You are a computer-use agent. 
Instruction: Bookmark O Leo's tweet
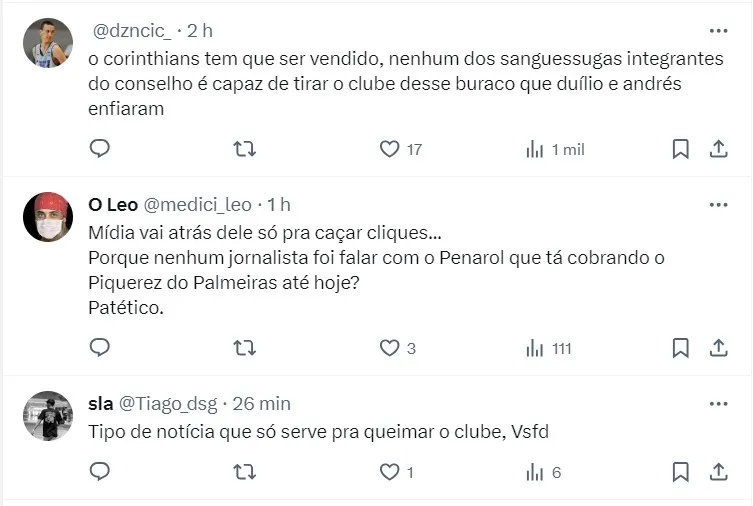coord(680,348)
